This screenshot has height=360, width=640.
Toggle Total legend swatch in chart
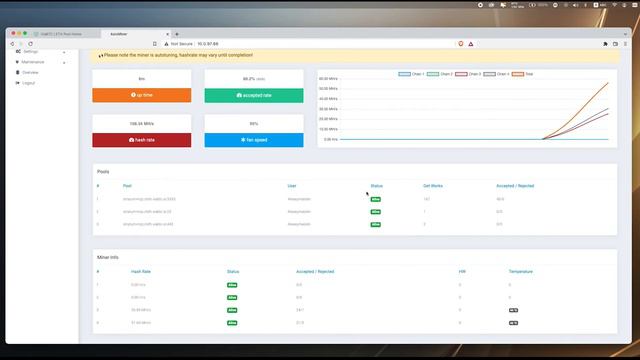[x=518, y=74]
